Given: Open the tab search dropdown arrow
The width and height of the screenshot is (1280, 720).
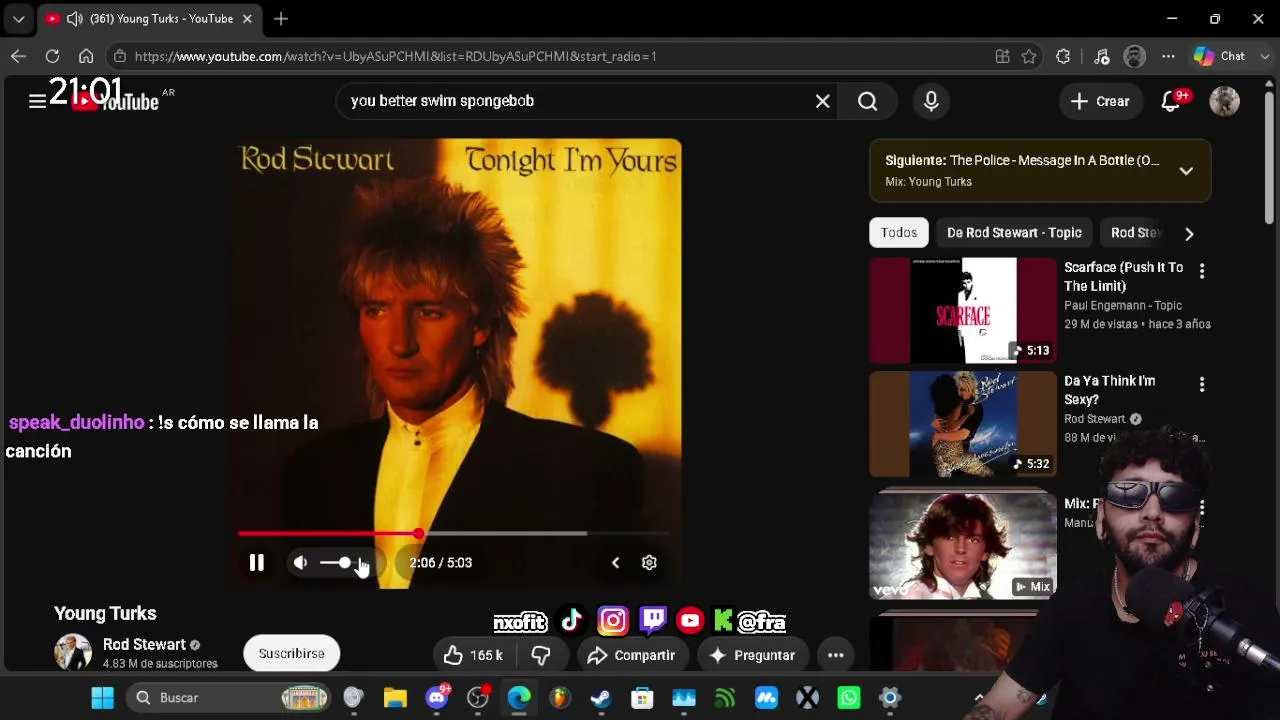Looking at the screenshot, I should pyautogui.click(x=18, y=19).
